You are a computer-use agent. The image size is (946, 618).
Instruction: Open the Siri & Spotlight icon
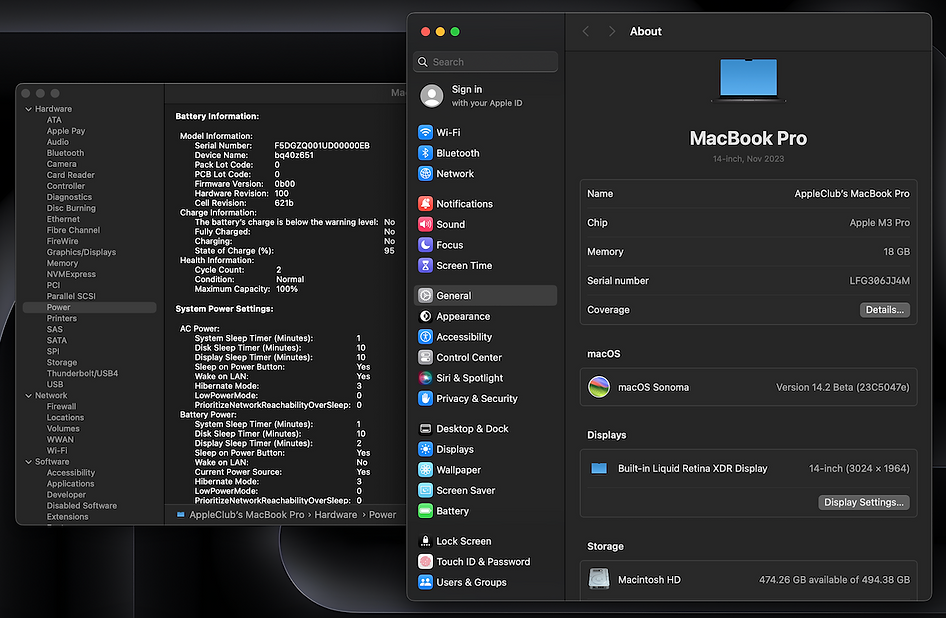tap(425, 377)
